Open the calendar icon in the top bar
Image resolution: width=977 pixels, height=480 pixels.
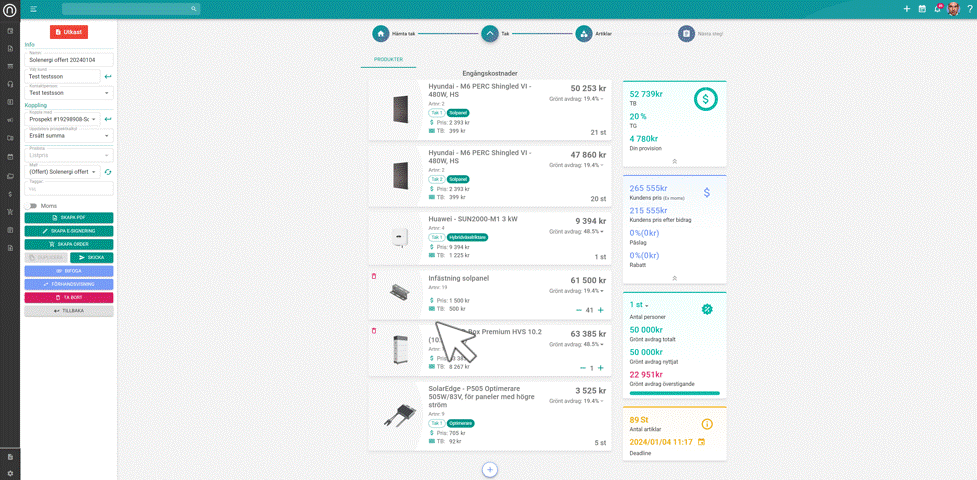(922, 9)
